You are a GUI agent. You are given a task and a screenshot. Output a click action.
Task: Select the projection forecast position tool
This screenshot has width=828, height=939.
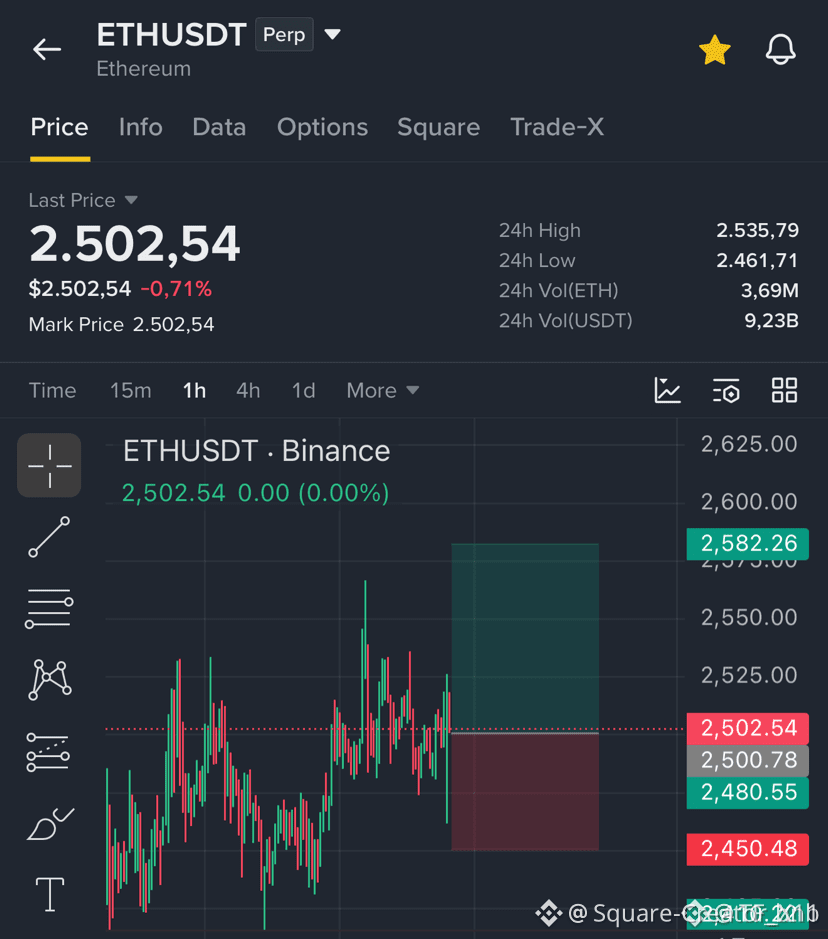[x=48, y=752]
